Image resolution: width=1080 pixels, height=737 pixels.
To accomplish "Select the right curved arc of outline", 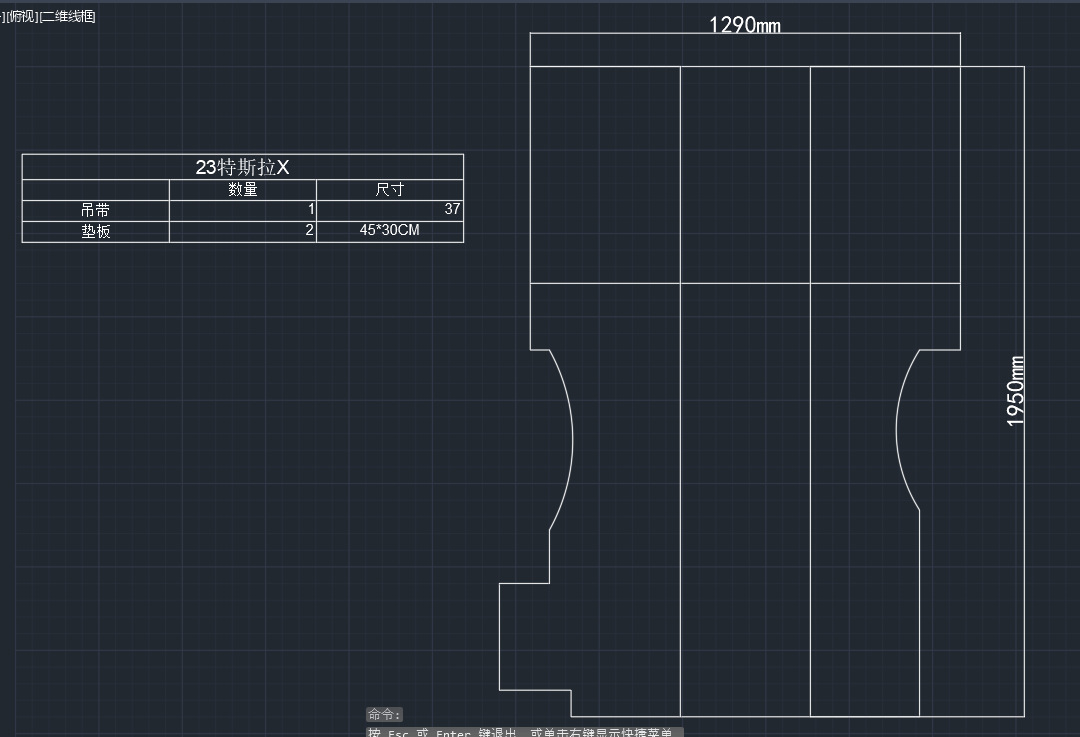I will click(x=897, y=430).
